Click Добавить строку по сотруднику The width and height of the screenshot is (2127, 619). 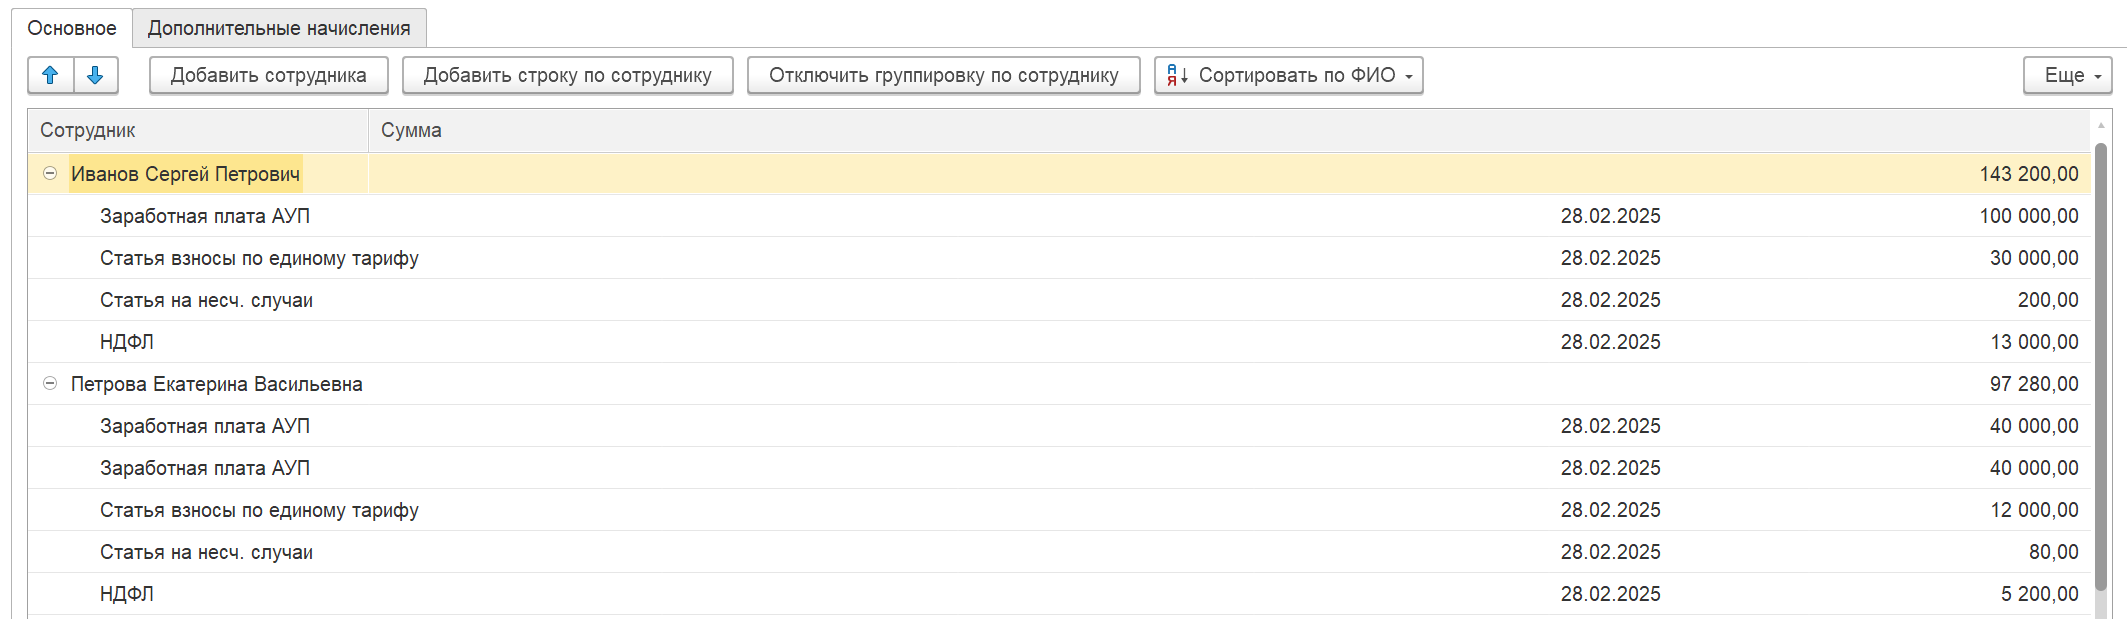click(568, 75)
